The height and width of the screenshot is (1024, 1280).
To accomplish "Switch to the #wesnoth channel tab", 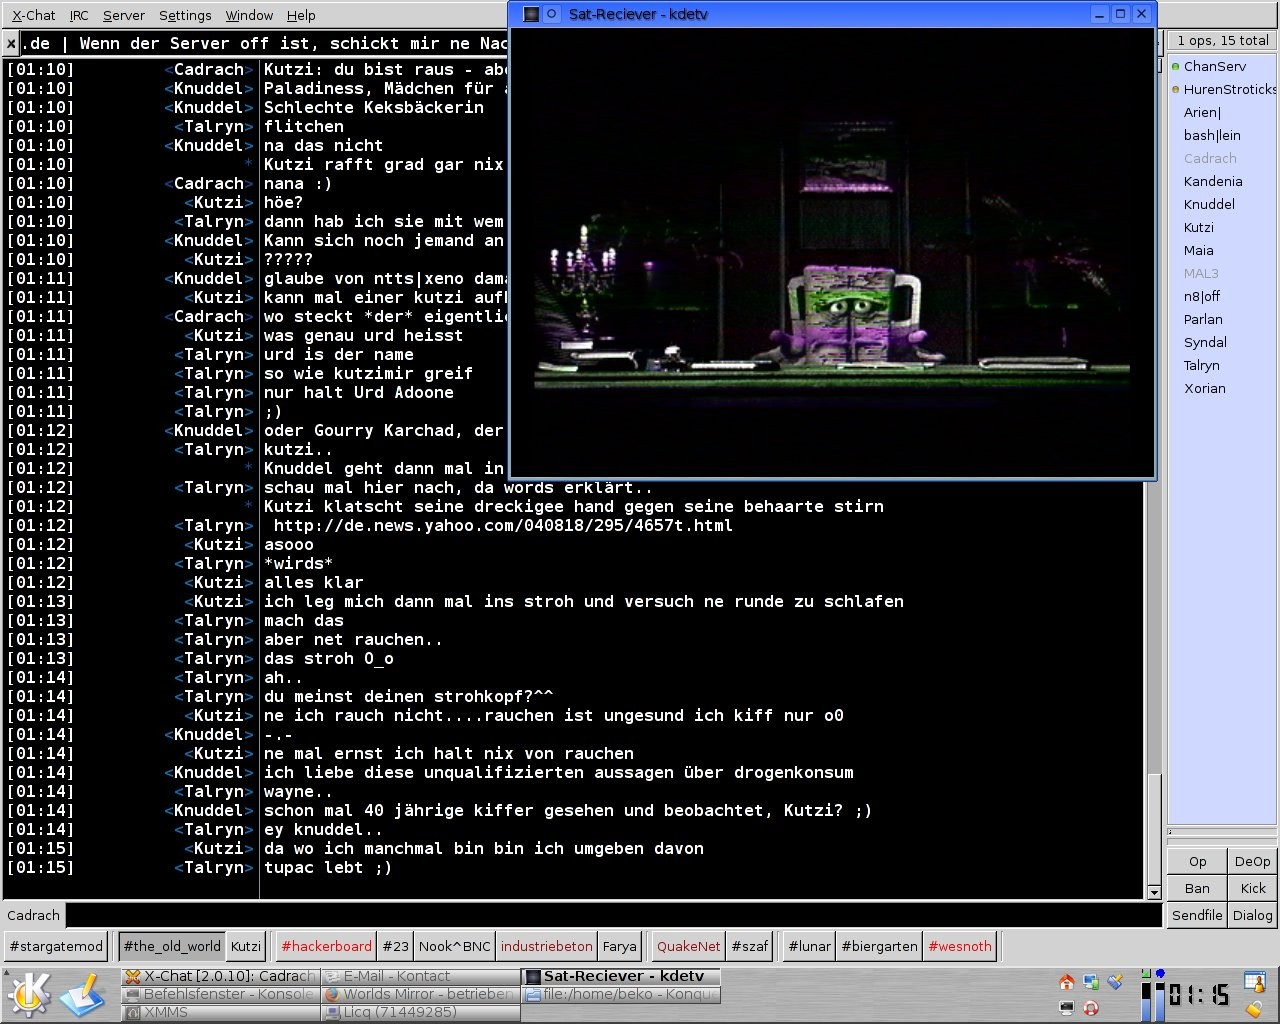I will click(x=960, y=946).
